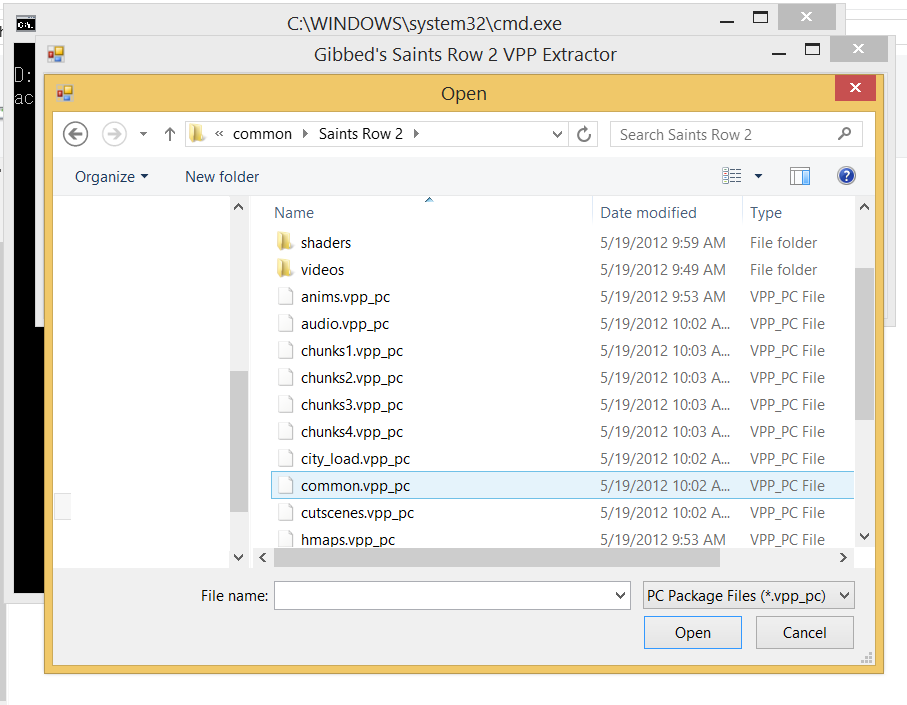
Task: Click the 'common' breadcrumb in address bar
Action: [x=262, y=134]
